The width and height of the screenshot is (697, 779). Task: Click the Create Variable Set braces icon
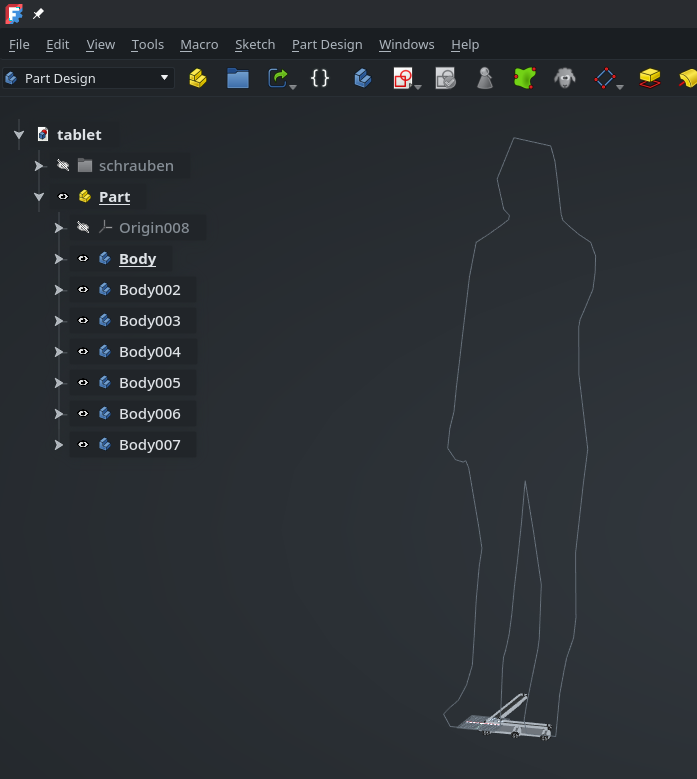click(320, 78)
